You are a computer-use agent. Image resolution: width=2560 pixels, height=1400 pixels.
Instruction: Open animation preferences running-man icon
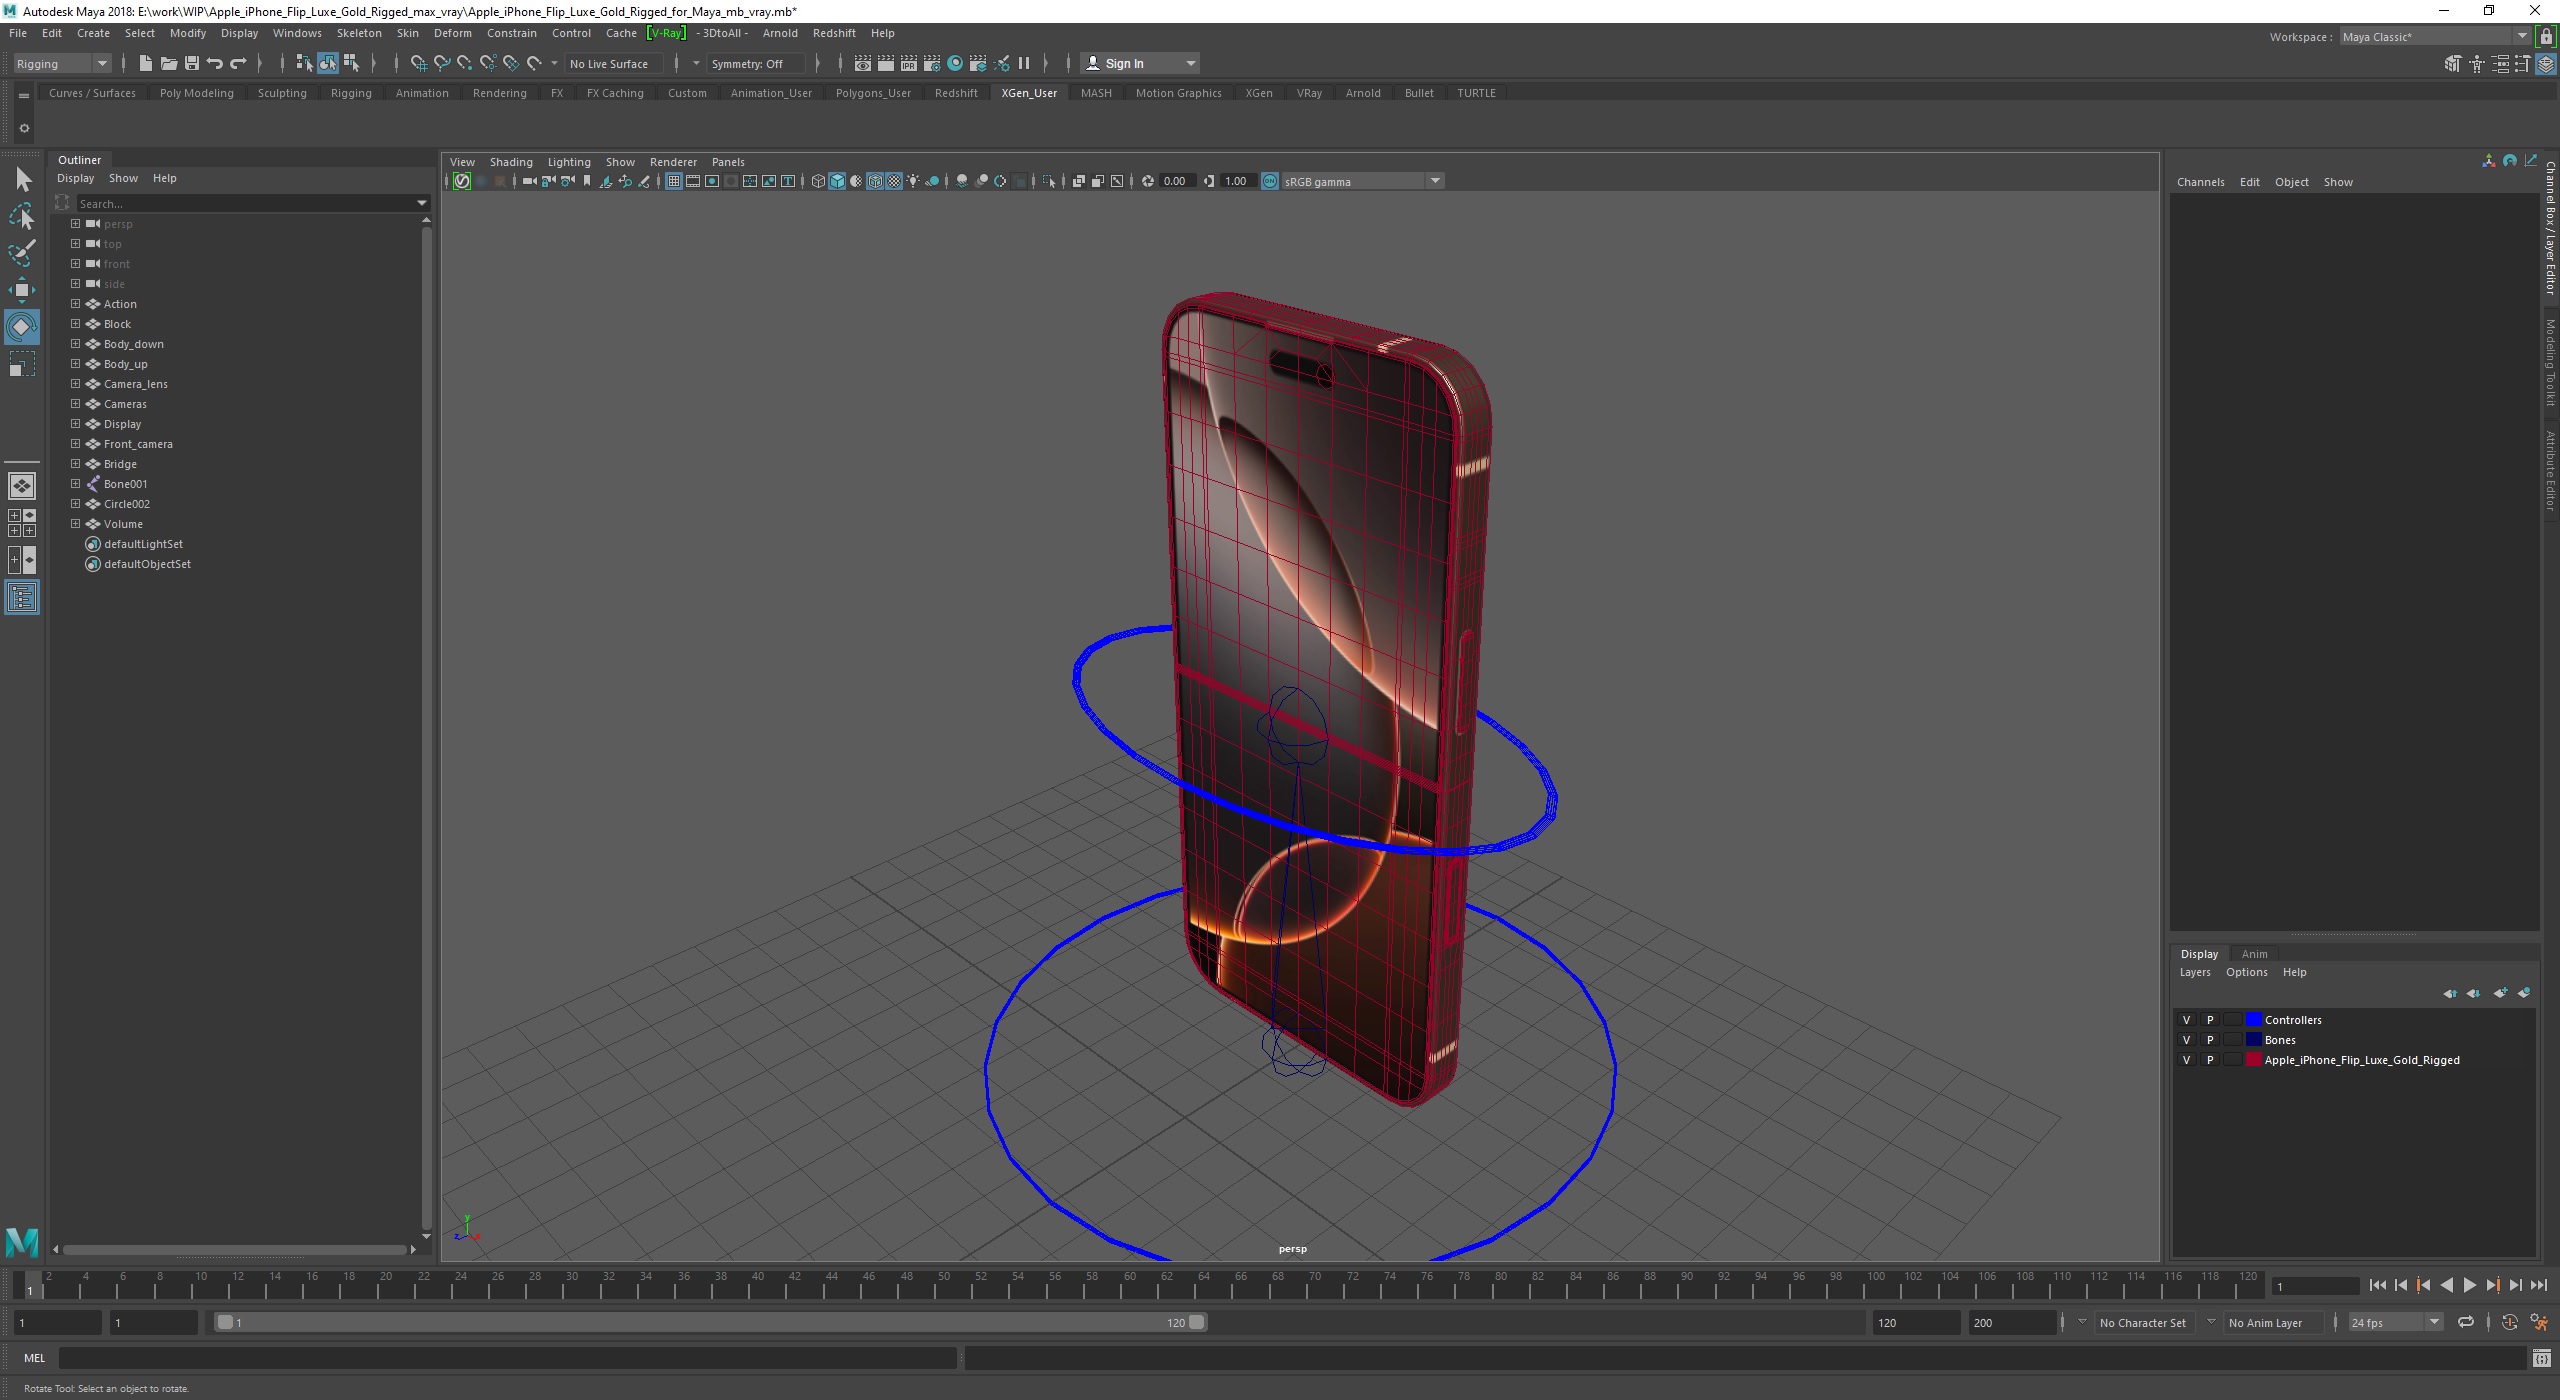(2538, 1322)
